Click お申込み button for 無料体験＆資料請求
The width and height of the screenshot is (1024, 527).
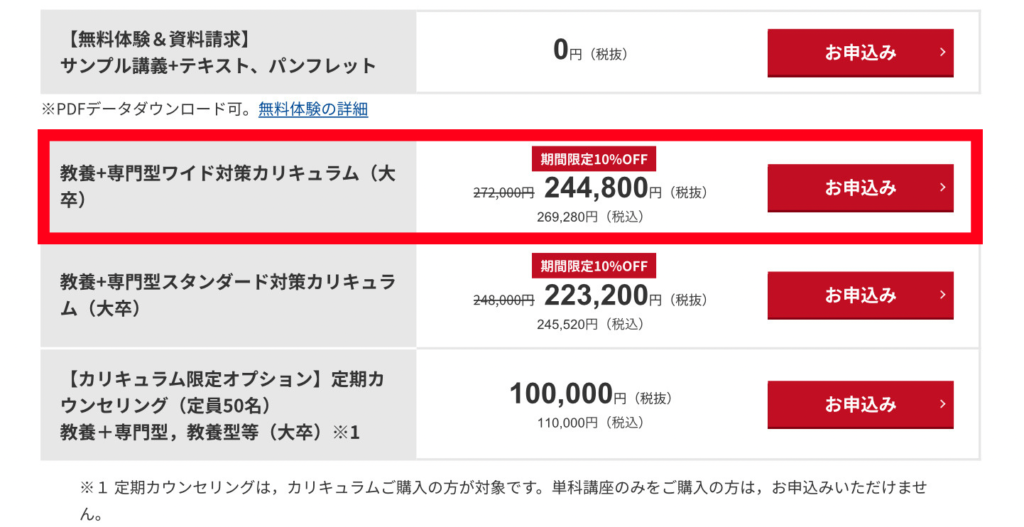[x=860, y=53]
